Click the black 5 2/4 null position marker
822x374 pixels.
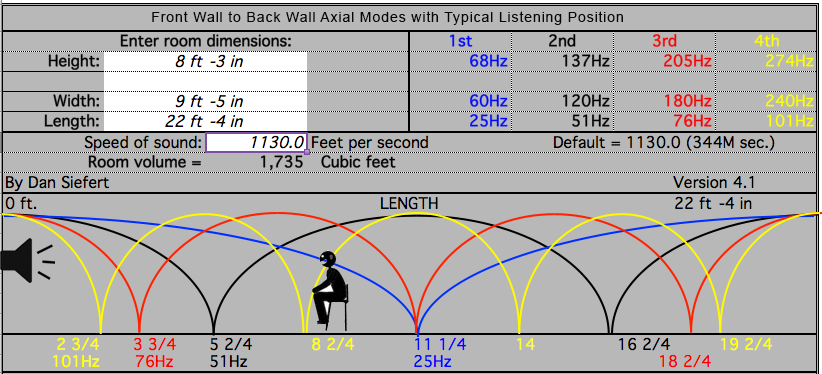coord(231,345)
